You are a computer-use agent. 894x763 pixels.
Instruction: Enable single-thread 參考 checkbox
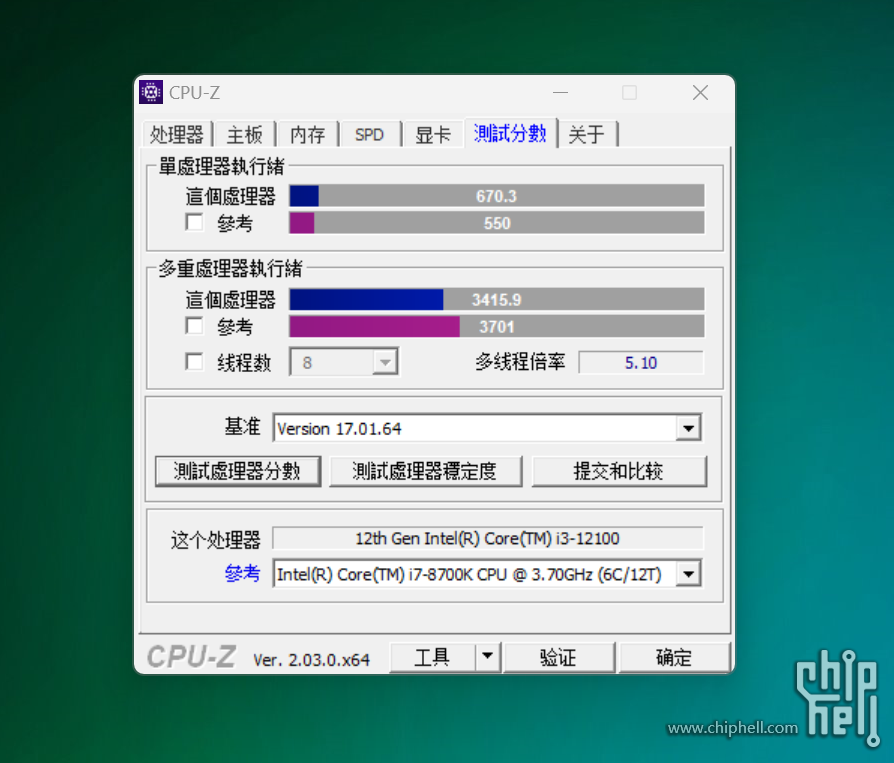point(194,222)
